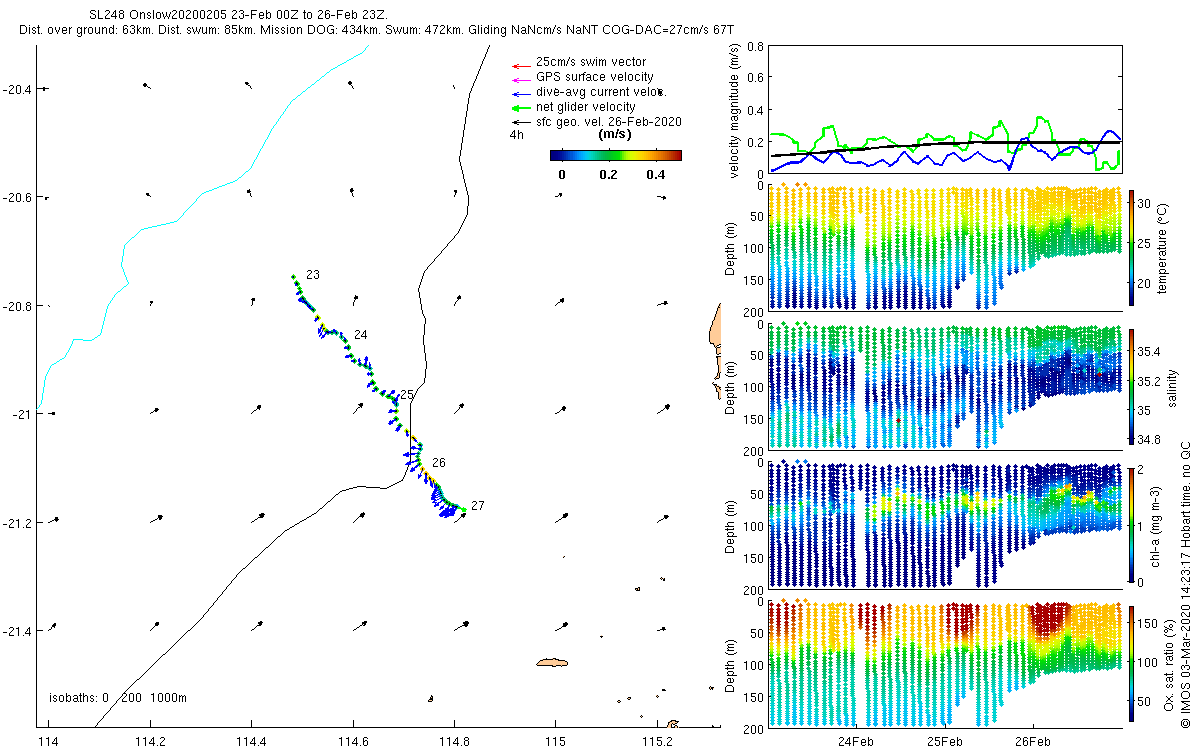This screenshot has width=1200, height=750.
Task: Click the '0.8' tick on the velocity magnitude axis
Action: [754, 47]
